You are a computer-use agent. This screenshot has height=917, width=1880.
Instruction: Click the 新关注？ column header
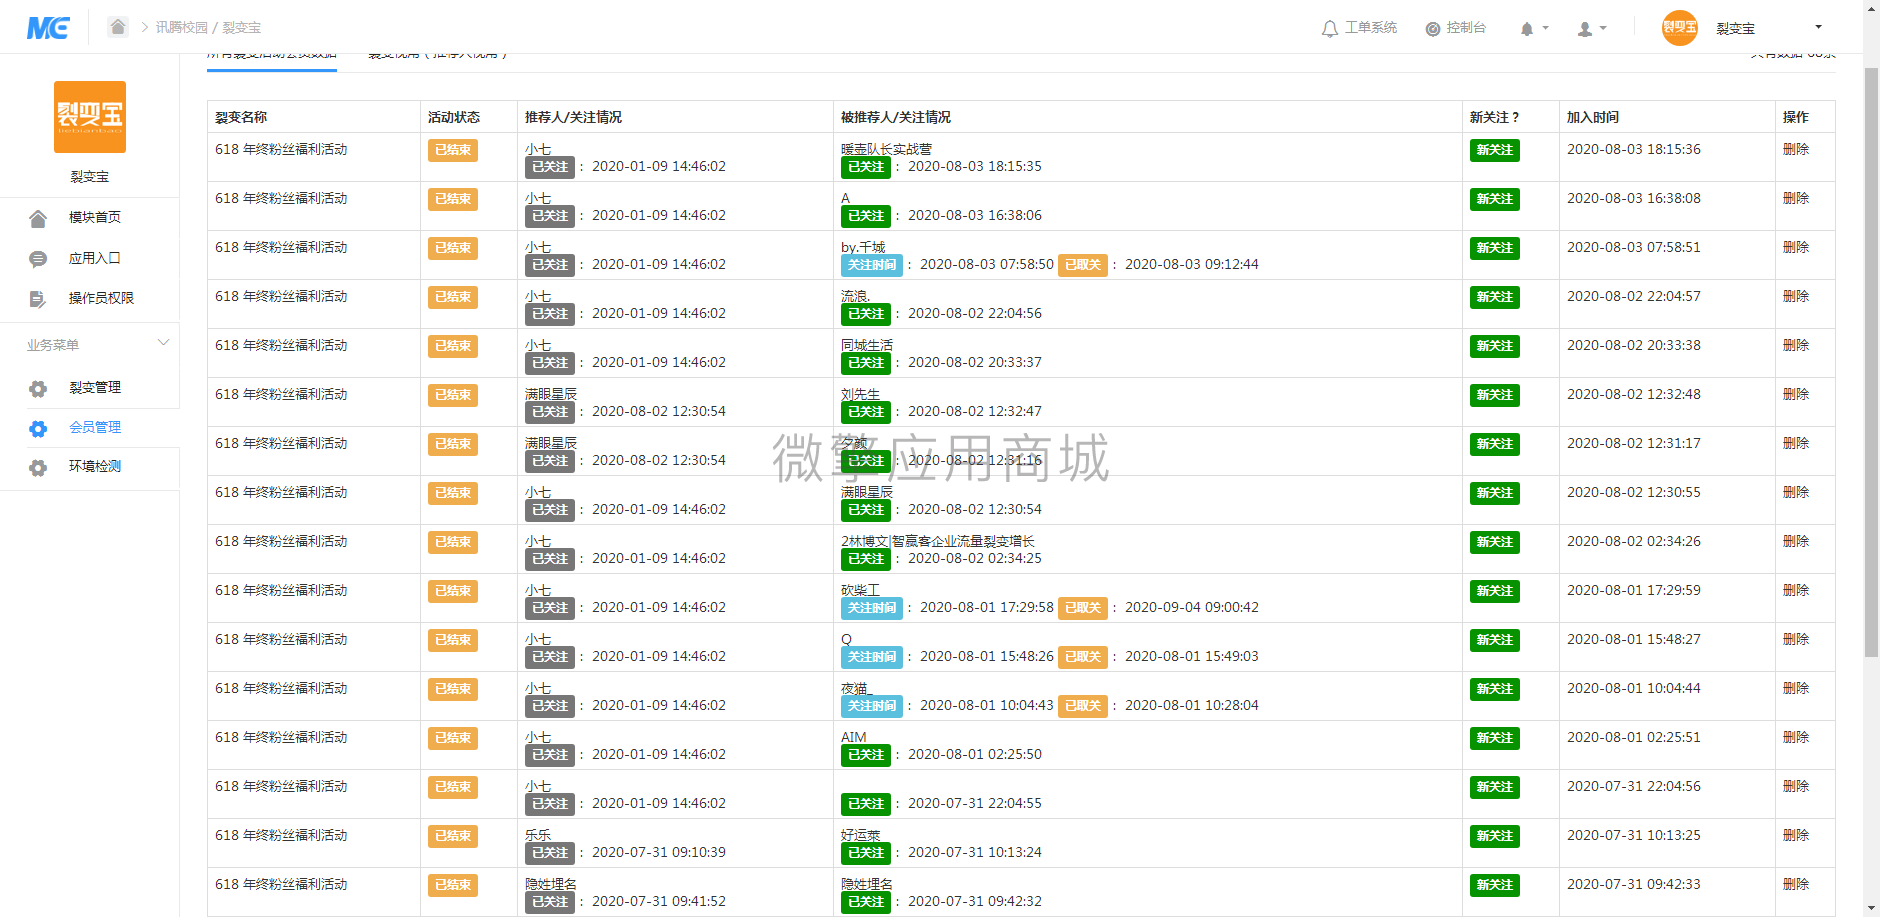1494,117
